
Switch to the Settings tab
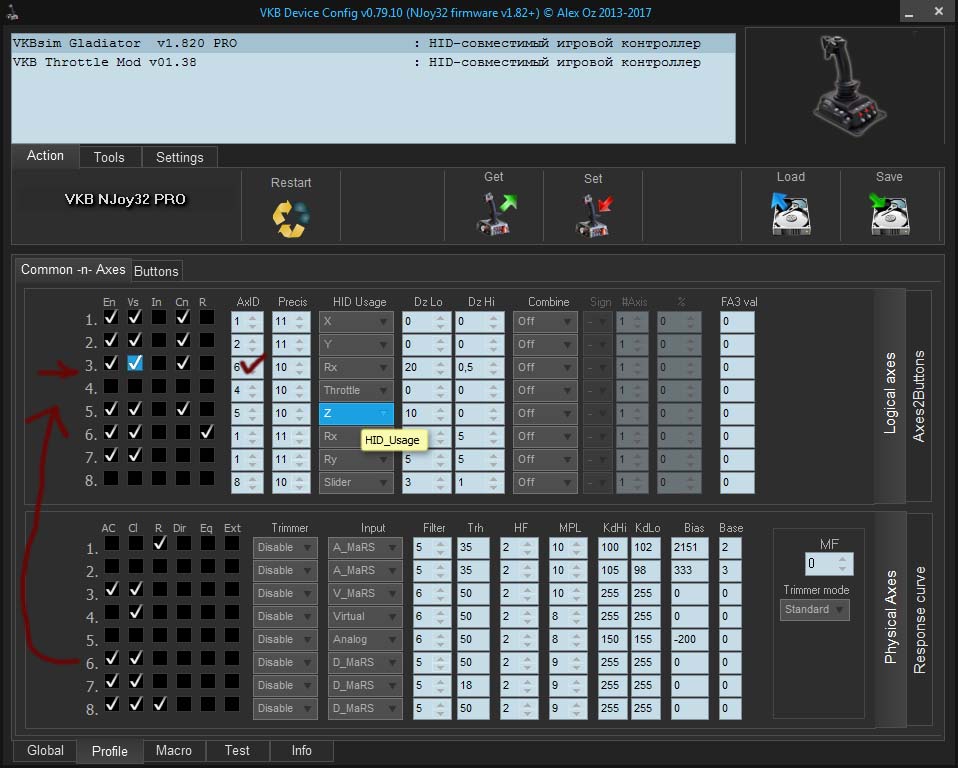coord(180,157)
